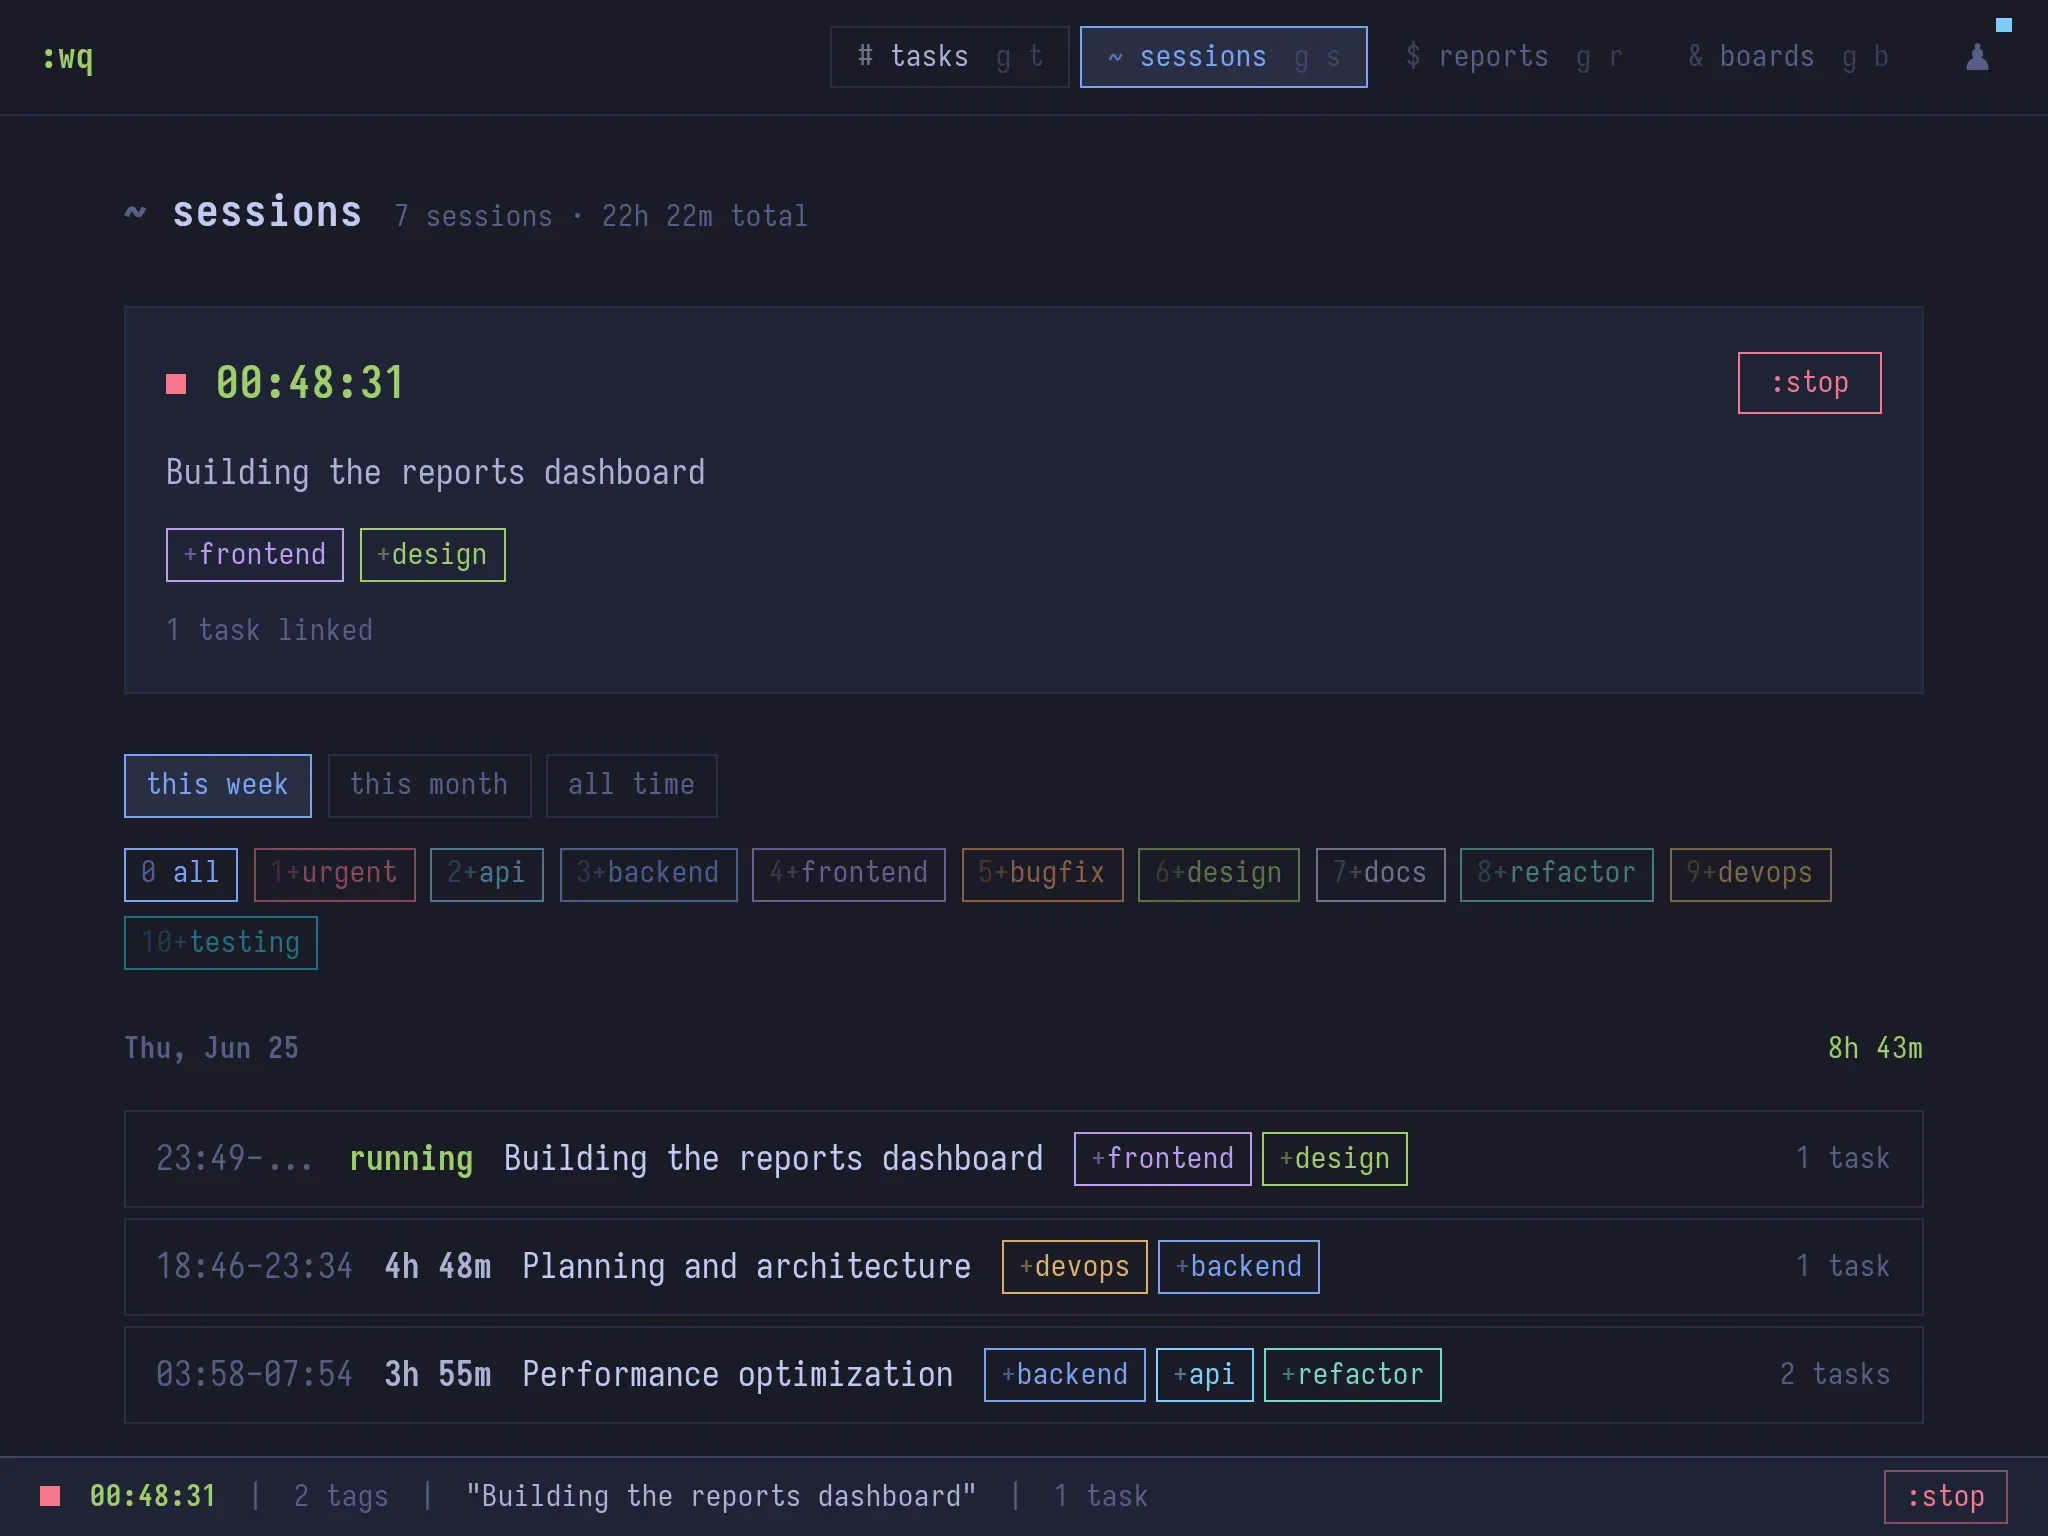Screen dimensions: 2048x1536
Task: Click the red recording indicator in timer card
Action: 176,384
